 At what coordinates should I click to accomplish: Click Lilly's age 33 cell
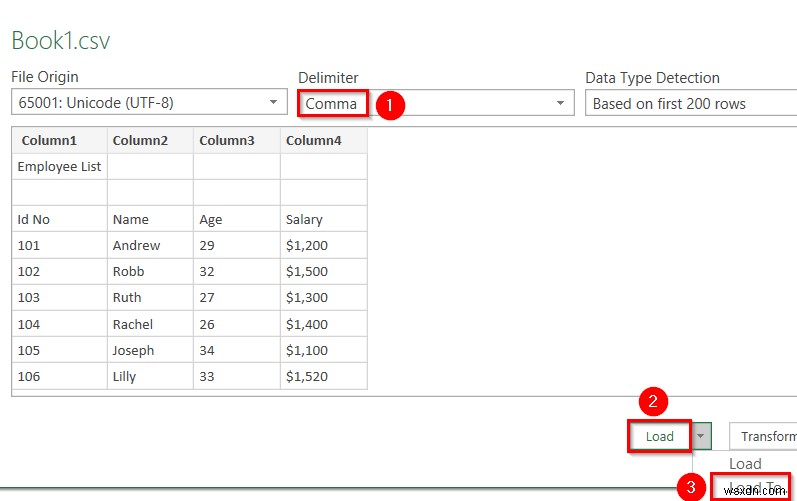(237, 376)
